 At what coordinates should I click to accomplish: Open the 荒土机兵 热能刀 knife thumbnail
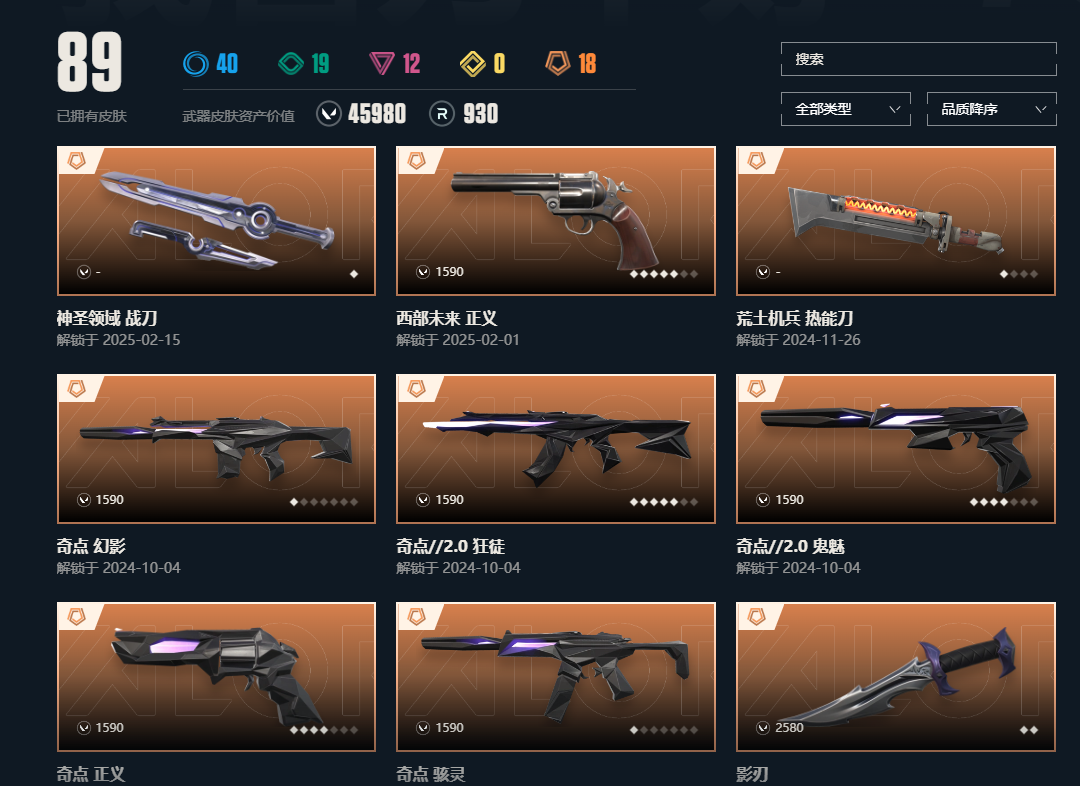point(896,220)
